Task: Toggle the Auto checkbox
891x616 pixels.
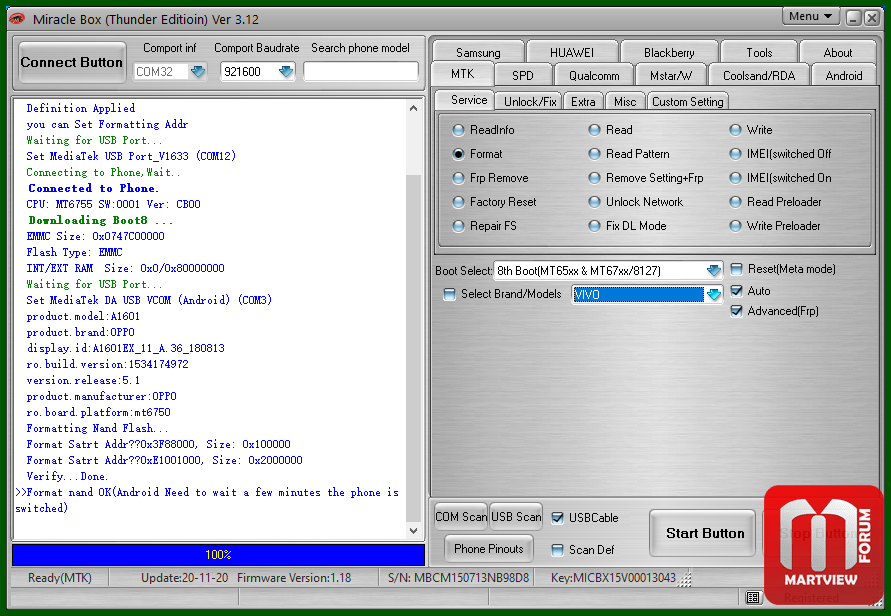Action: 736,291
